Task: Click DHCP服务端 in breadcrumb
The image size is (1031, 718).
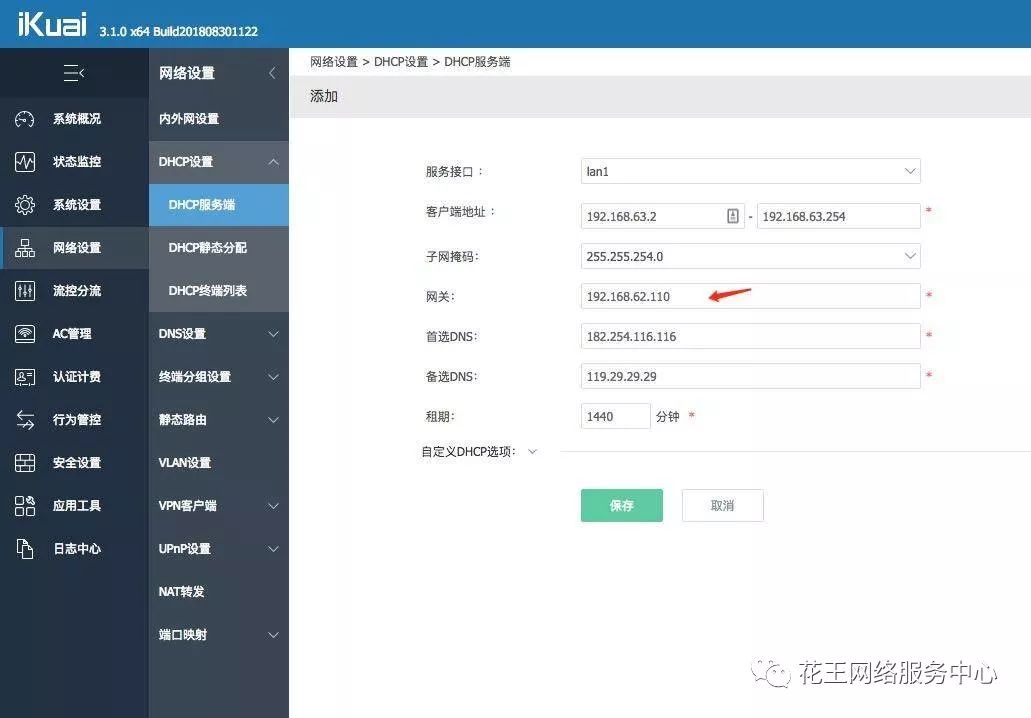Action: pos(477,62)
